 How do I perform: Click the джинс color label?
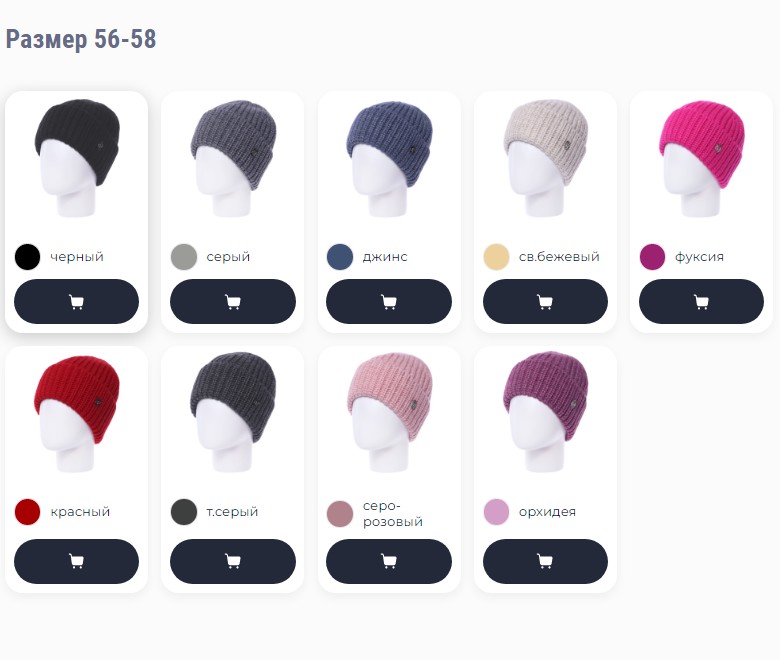click(x=385, y=257)
